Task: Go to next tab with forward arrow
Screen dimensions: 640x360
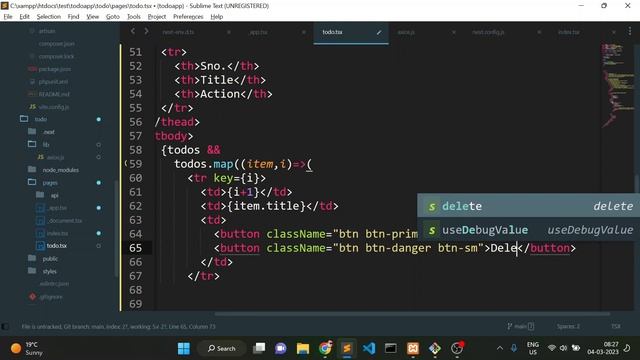Action: pyautogui.click(x=146, y=31)
